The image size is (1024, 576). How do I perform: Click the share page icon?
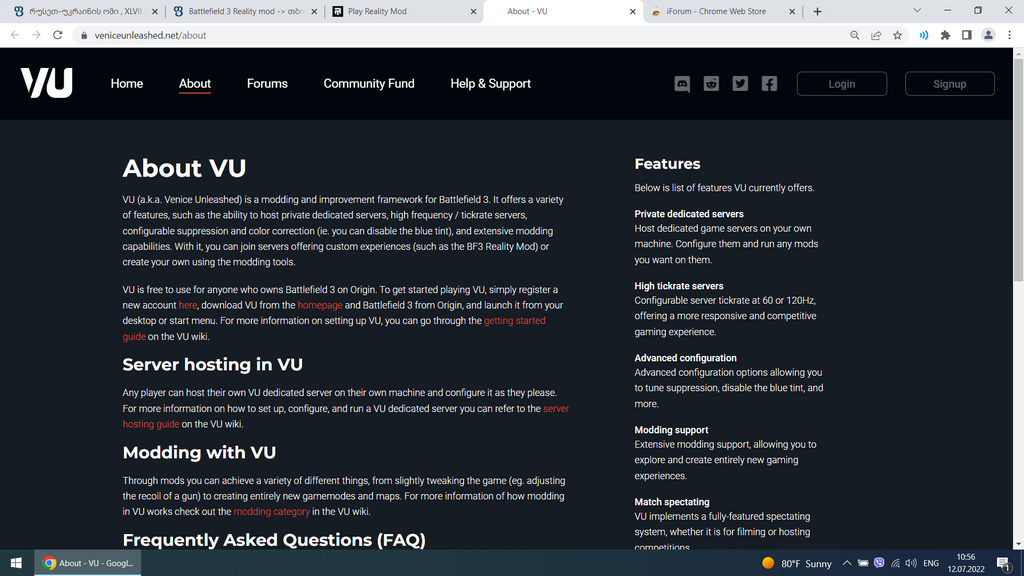876,35
